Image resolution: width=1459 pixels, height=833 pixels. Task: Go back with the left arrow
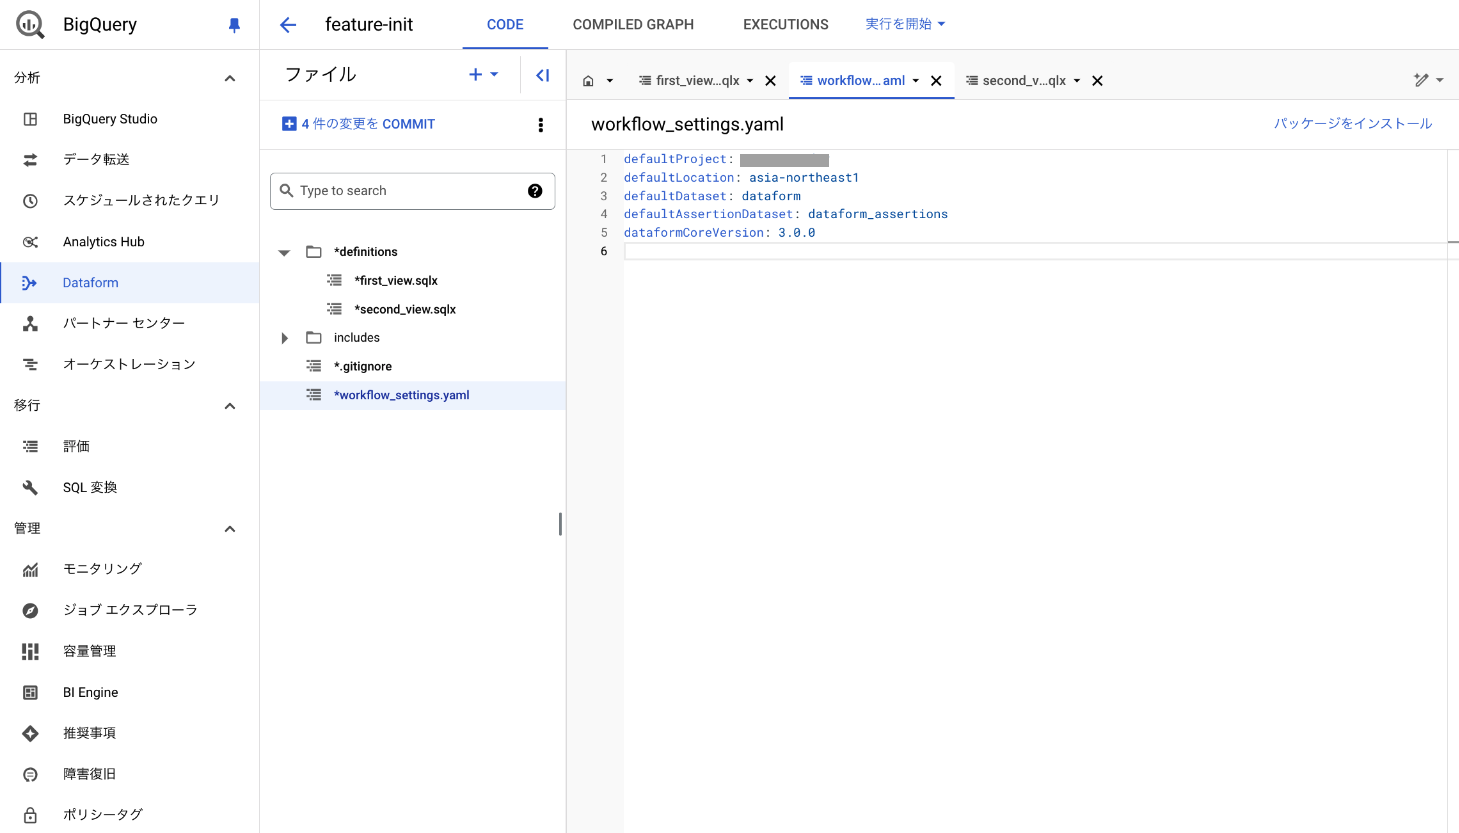288,25
